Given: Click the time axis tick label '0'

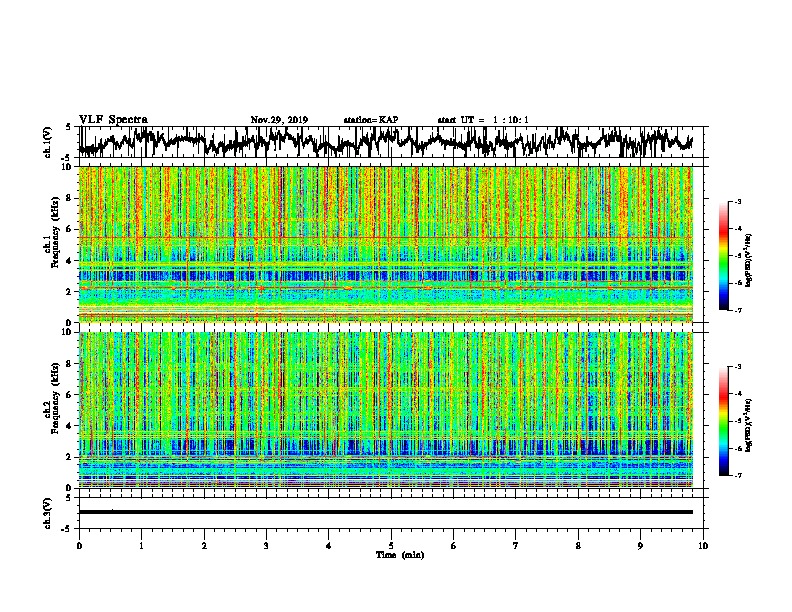Looking at the screenshot, I should coord(79,546).
